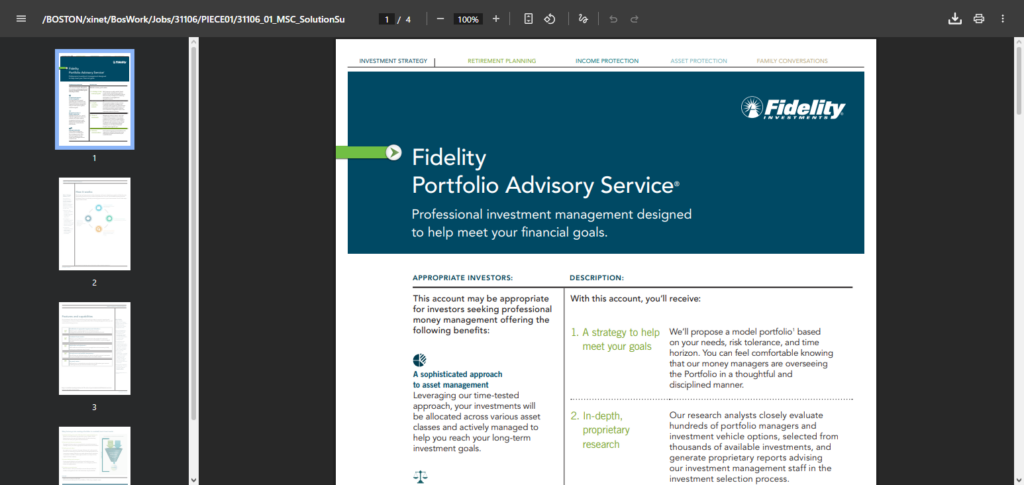
Task: Click the 'APPROPRIATE INVESTORS:' heading
Action: pos(462,278)
